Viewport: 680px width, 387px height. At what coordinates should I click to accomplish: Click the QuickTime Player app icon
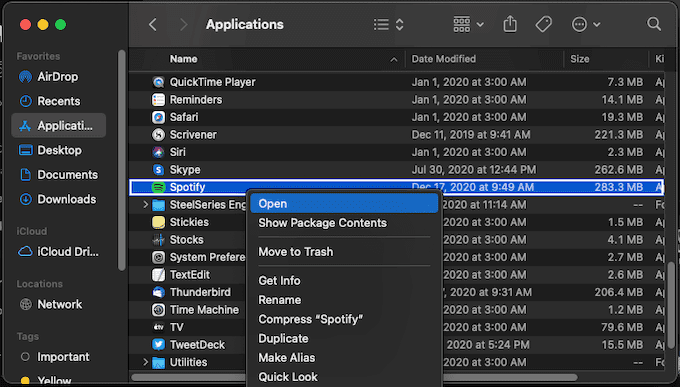158,82
